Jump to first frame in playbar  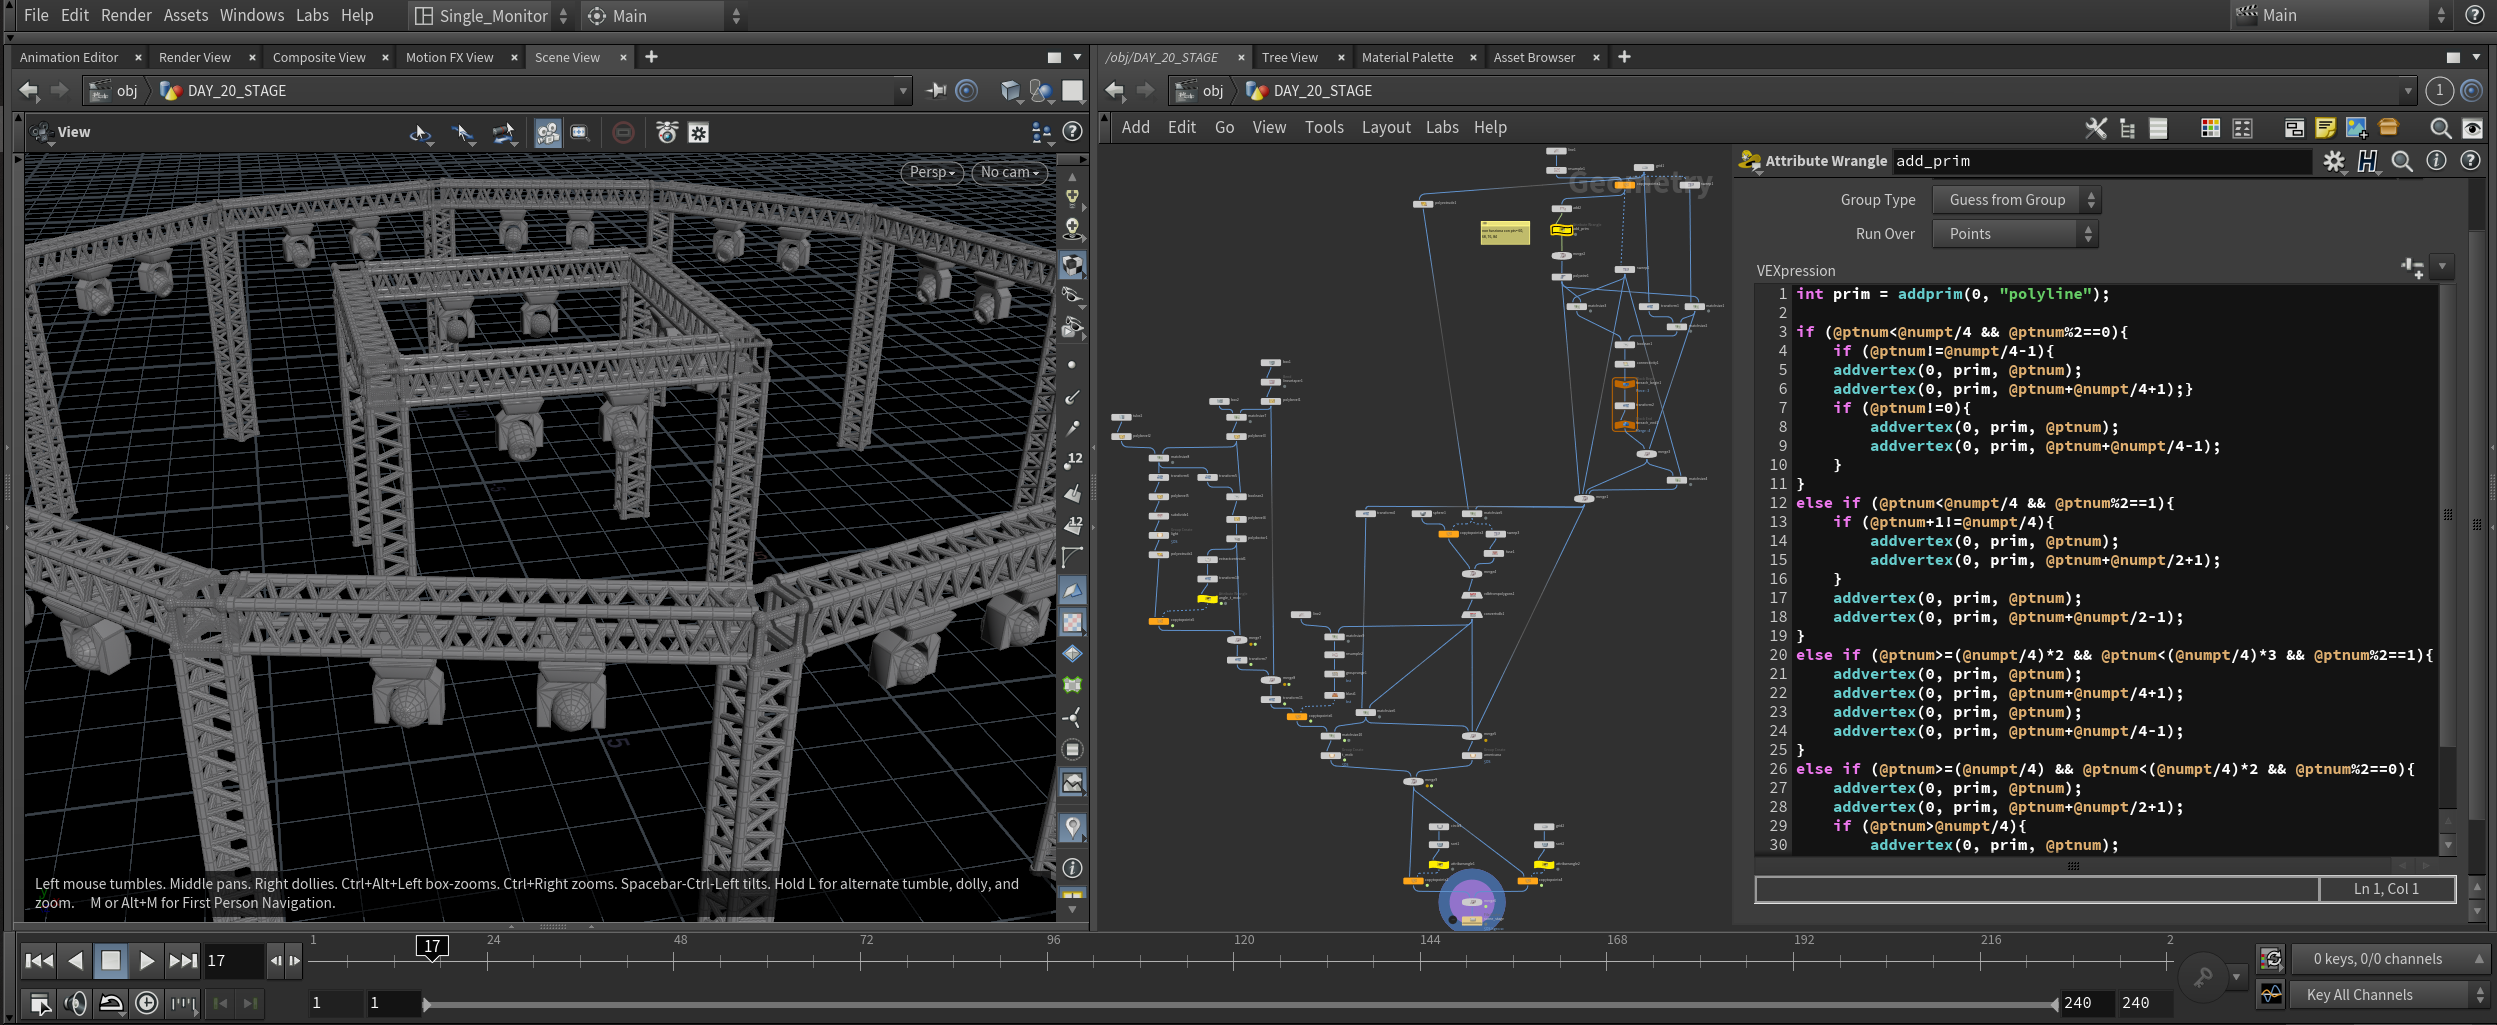pyautogui.click(x=39, y=961)
